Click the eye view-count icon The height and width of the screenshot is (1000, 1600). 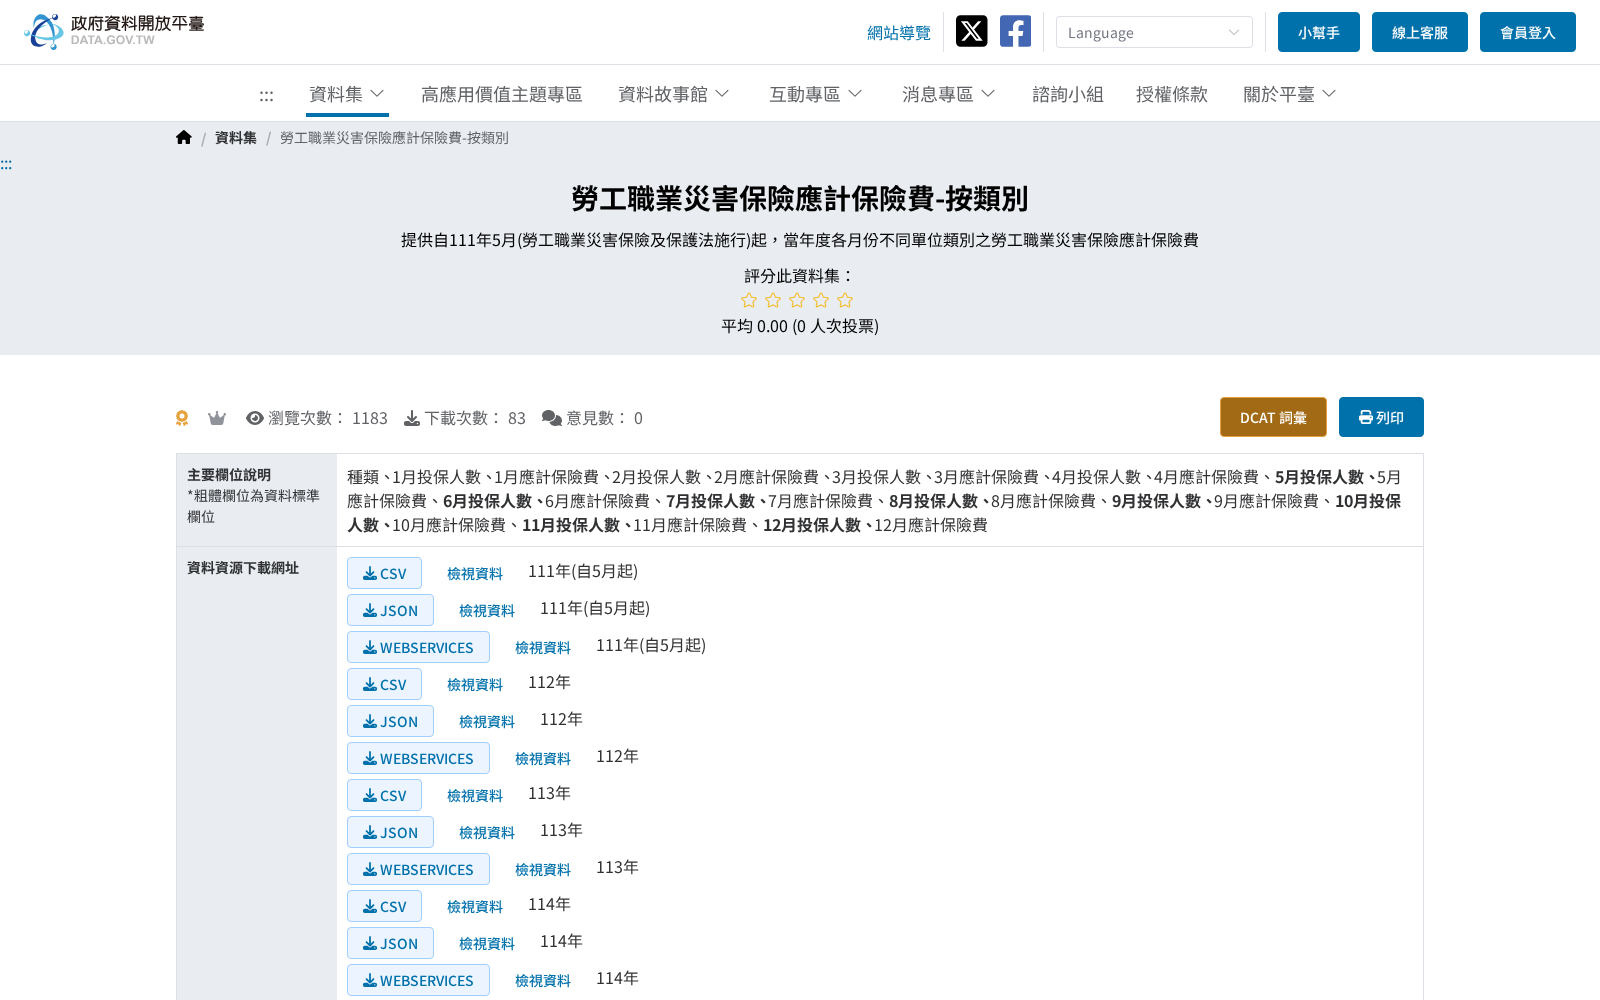pyautogui.click(x=255, y=418)
